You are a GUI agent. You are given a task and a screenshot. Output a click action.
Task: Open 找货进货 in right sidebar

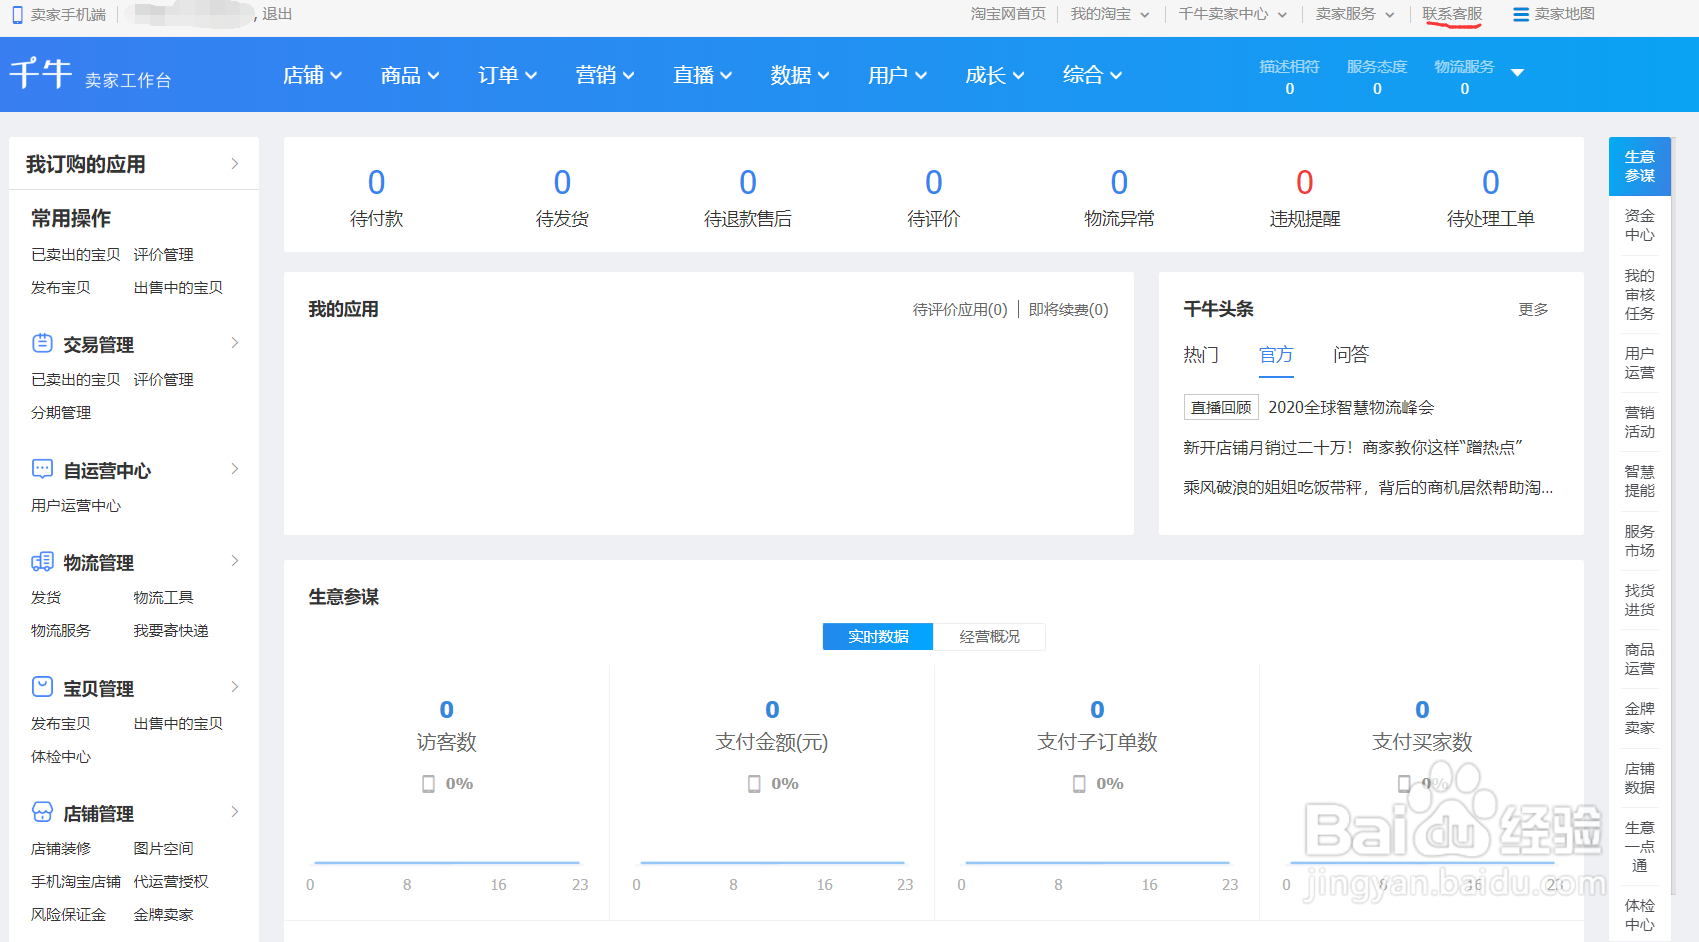[1640, 600]
